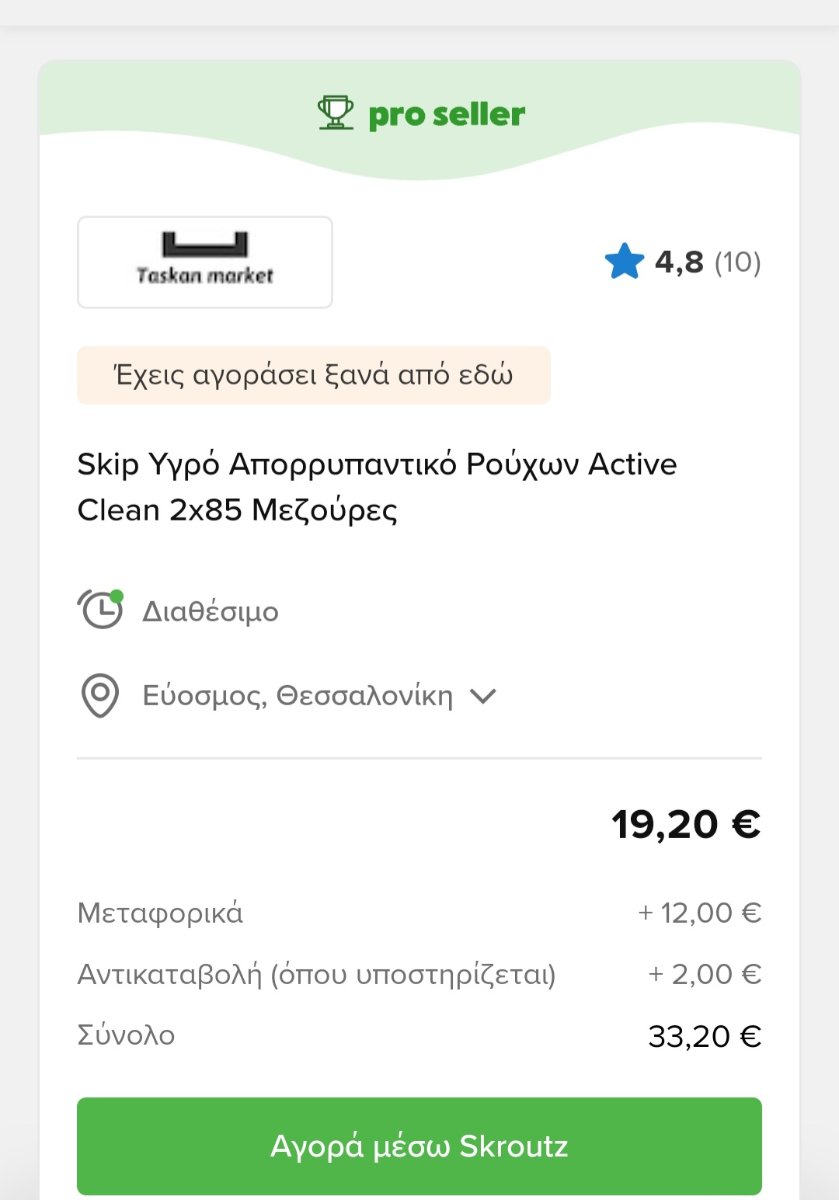839x1200 pixels.
Task: Open the Skip Υγρό Απορρυπαντικό product title
Action: coord(377,488)
